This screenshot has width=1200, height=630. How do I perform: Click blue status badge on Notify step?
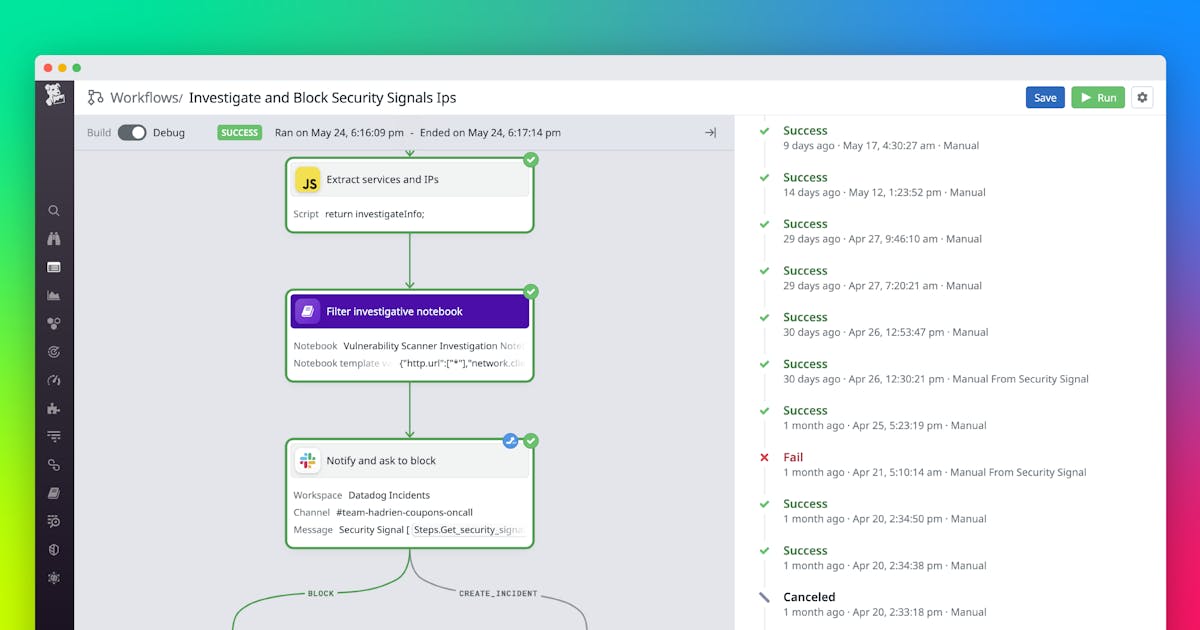(x=511, y=441)
